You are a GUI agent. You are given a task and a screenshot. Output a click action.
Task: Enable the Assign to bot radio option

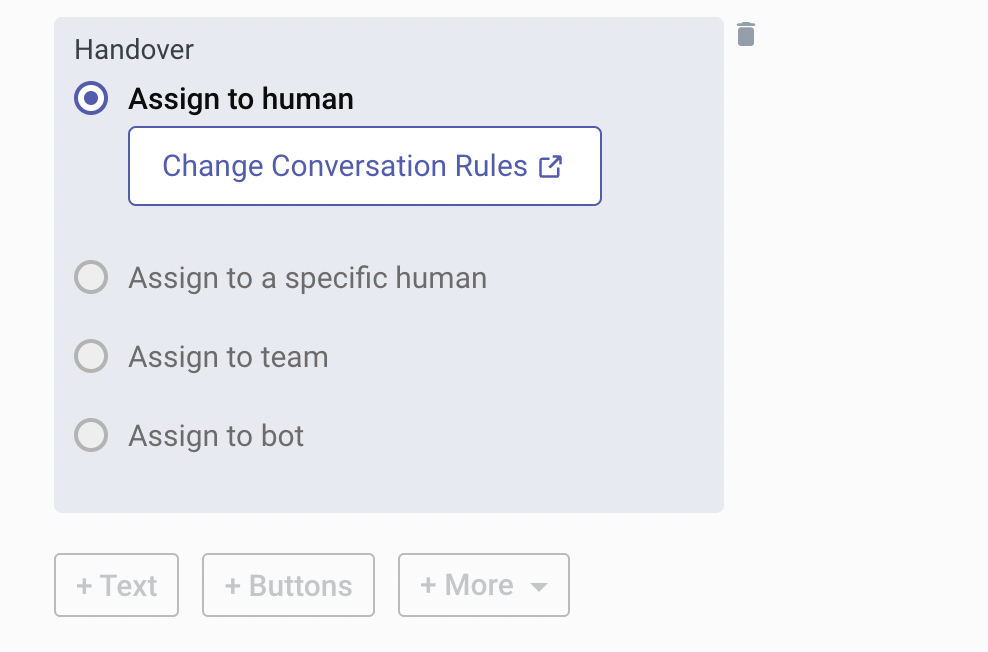point(91,435)
